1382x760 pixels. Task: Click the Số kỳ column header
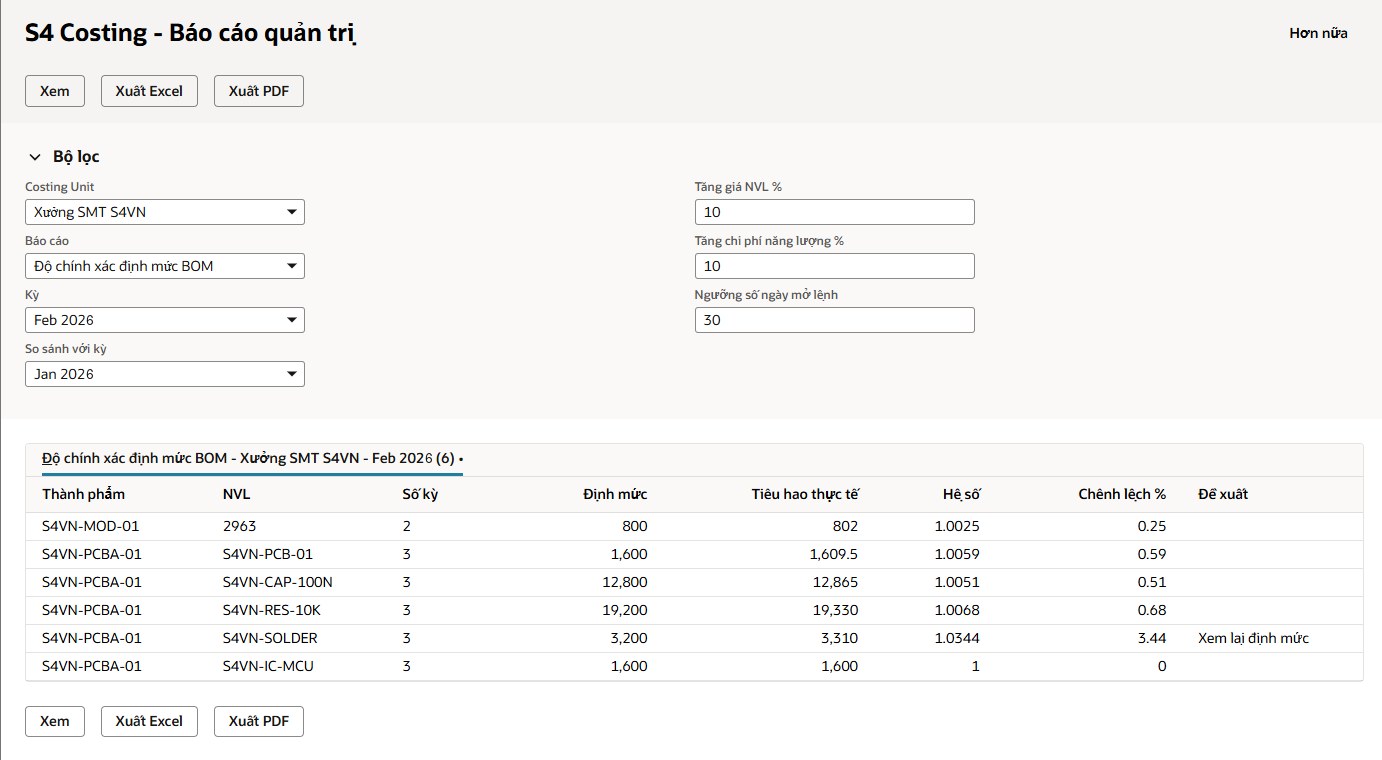tap(419, 494)
